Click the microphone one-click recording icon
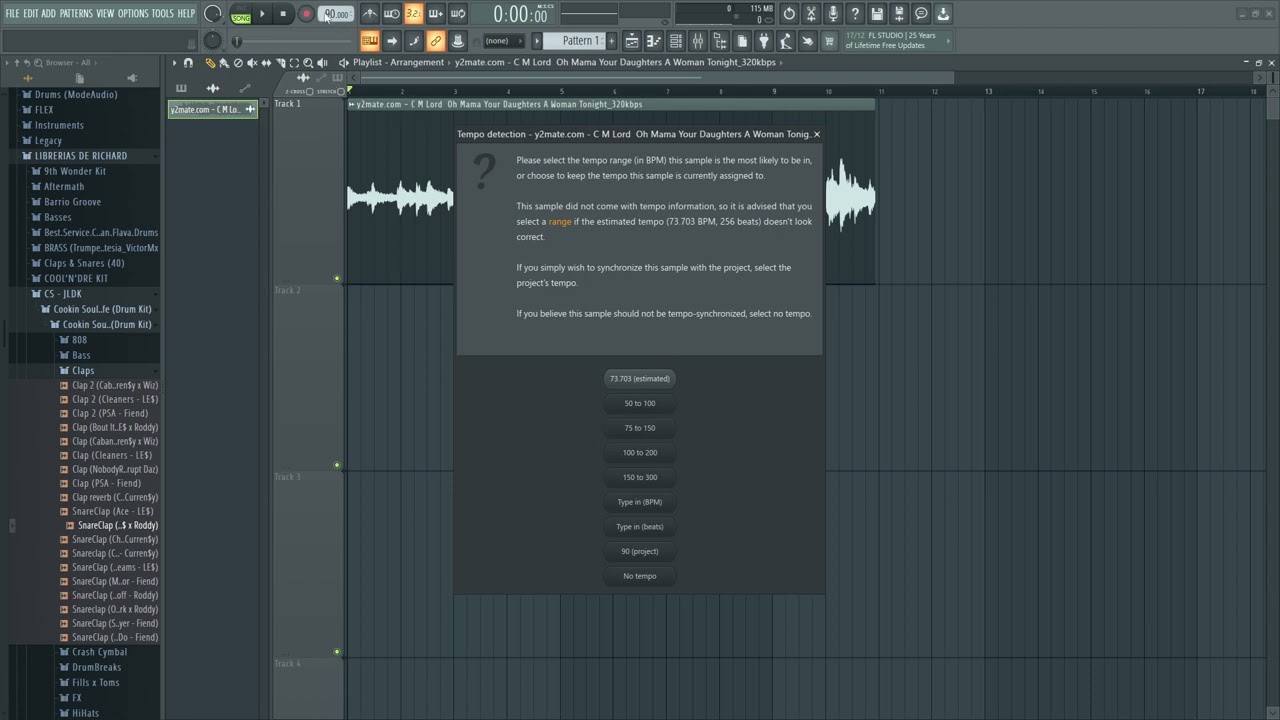This screenshot has width=1280, height=720. (833, 14)
